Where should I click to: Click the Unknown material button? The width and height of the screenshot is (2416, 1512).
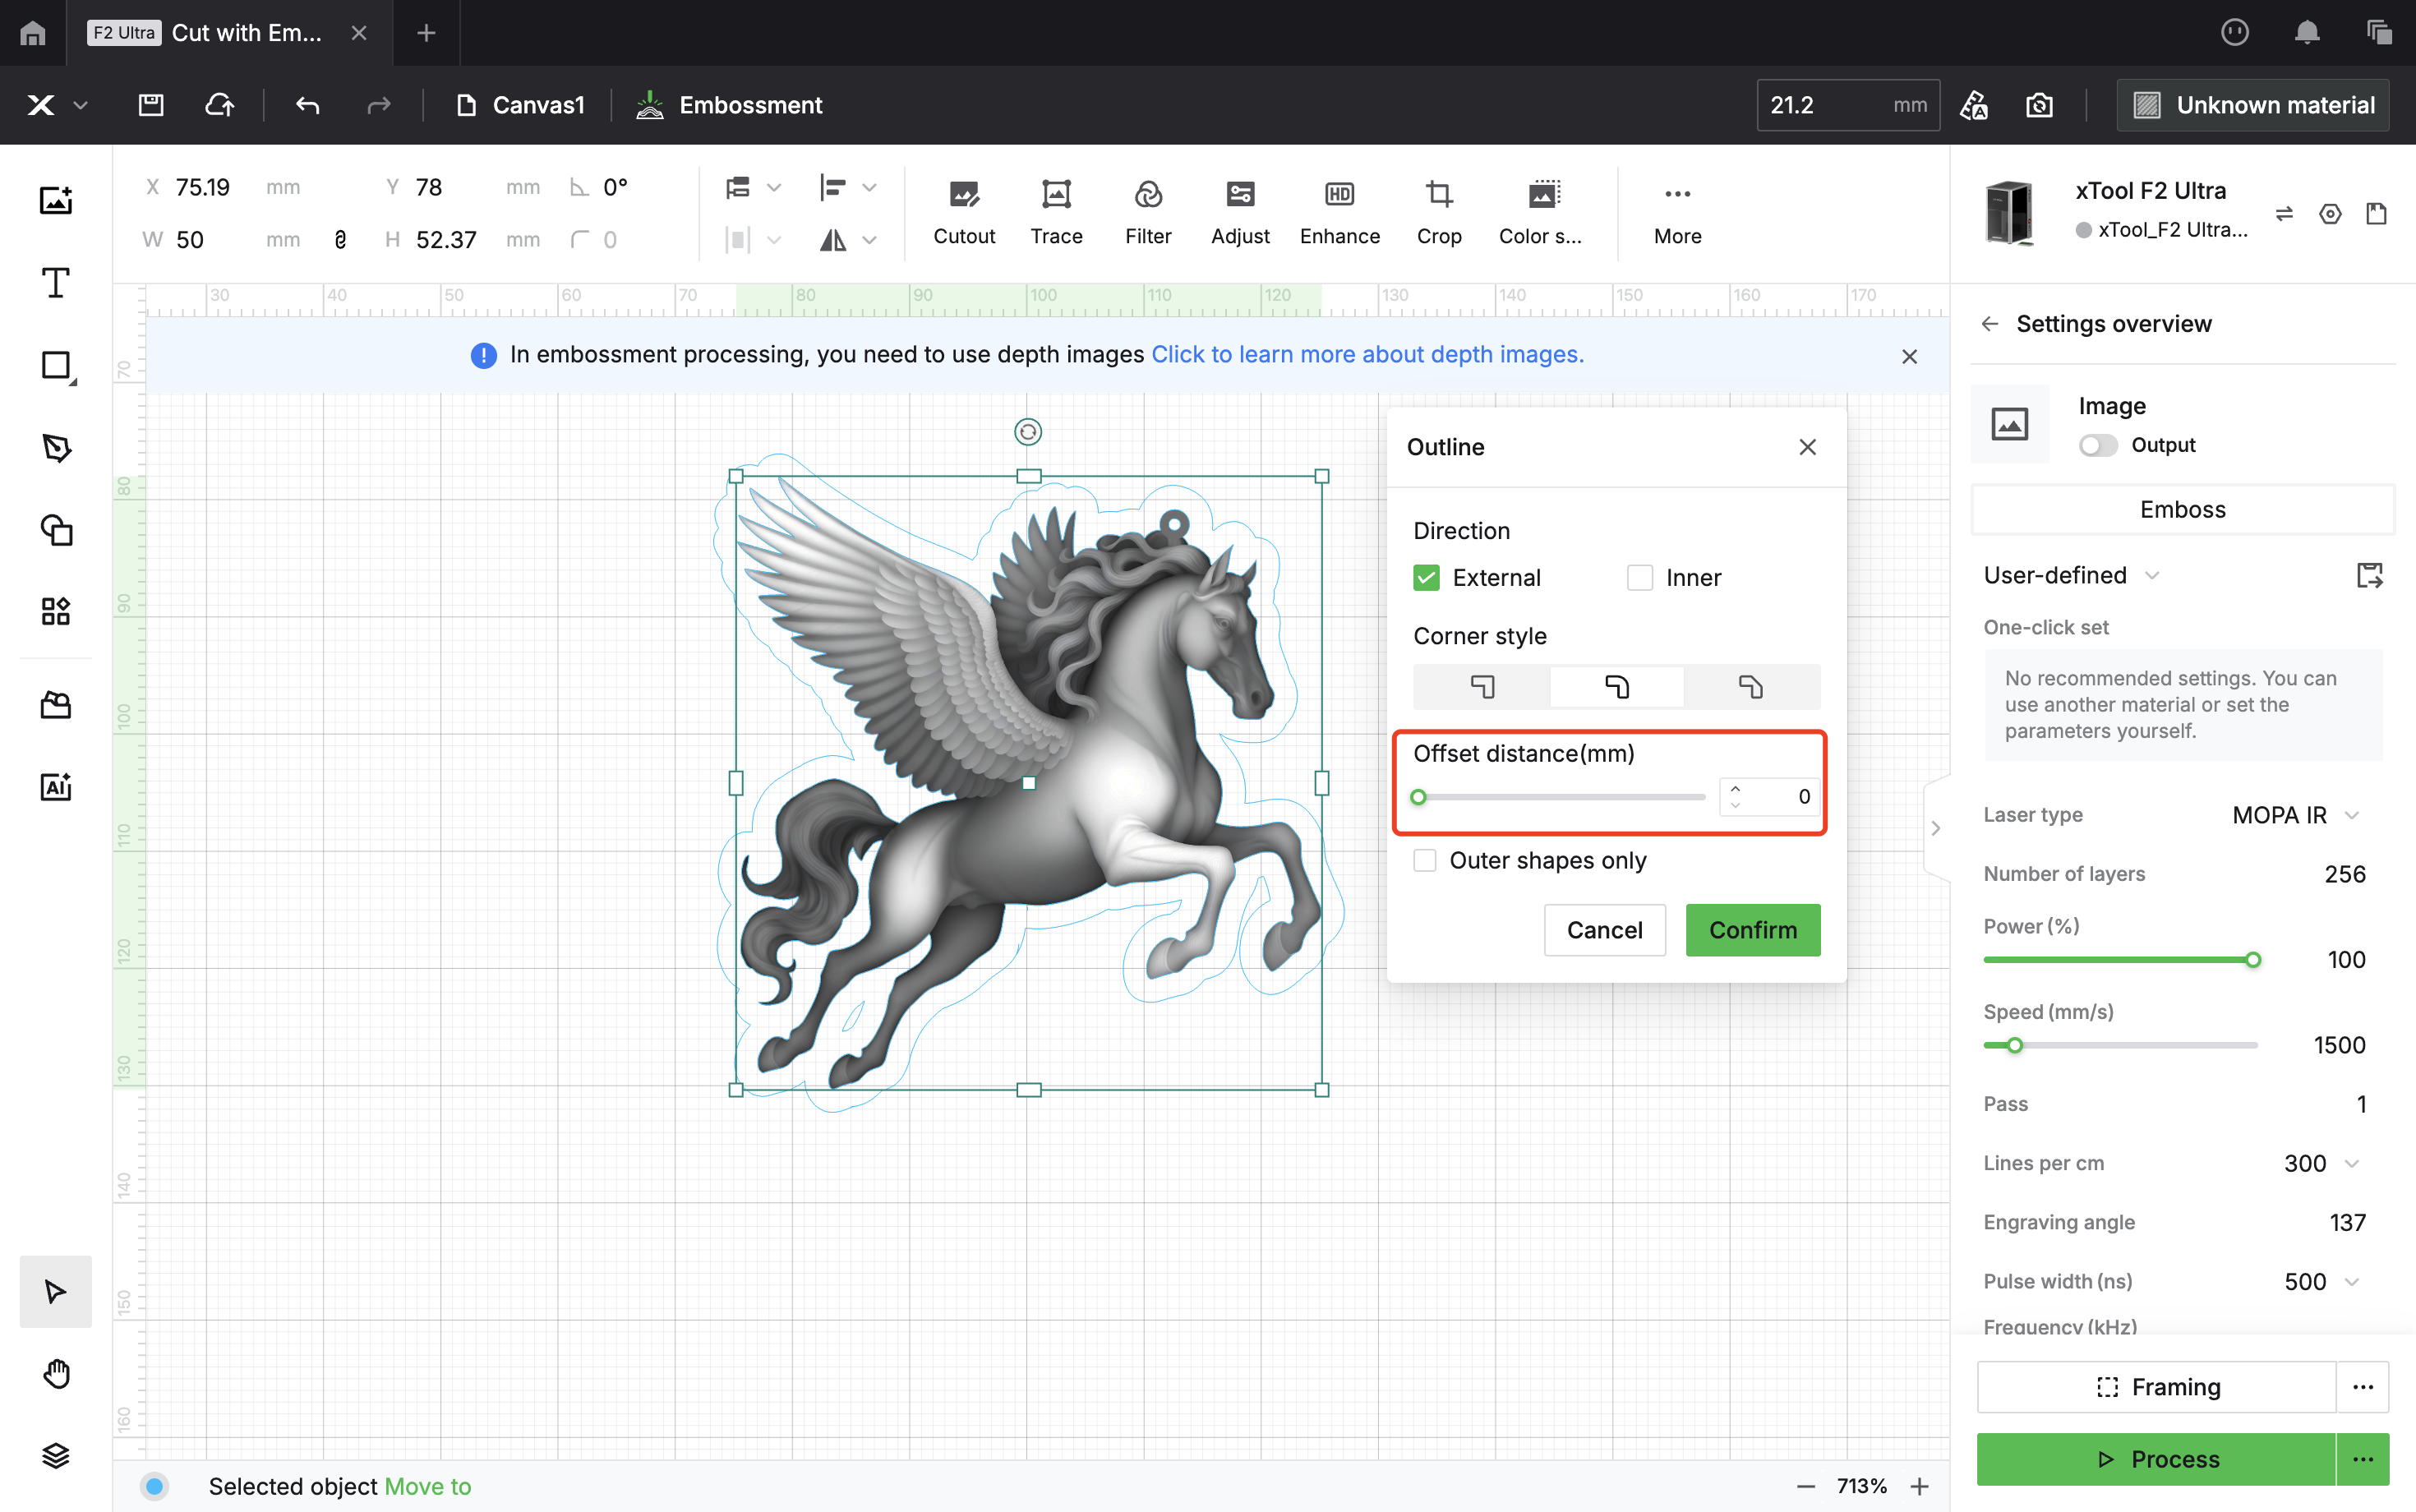2252,105
